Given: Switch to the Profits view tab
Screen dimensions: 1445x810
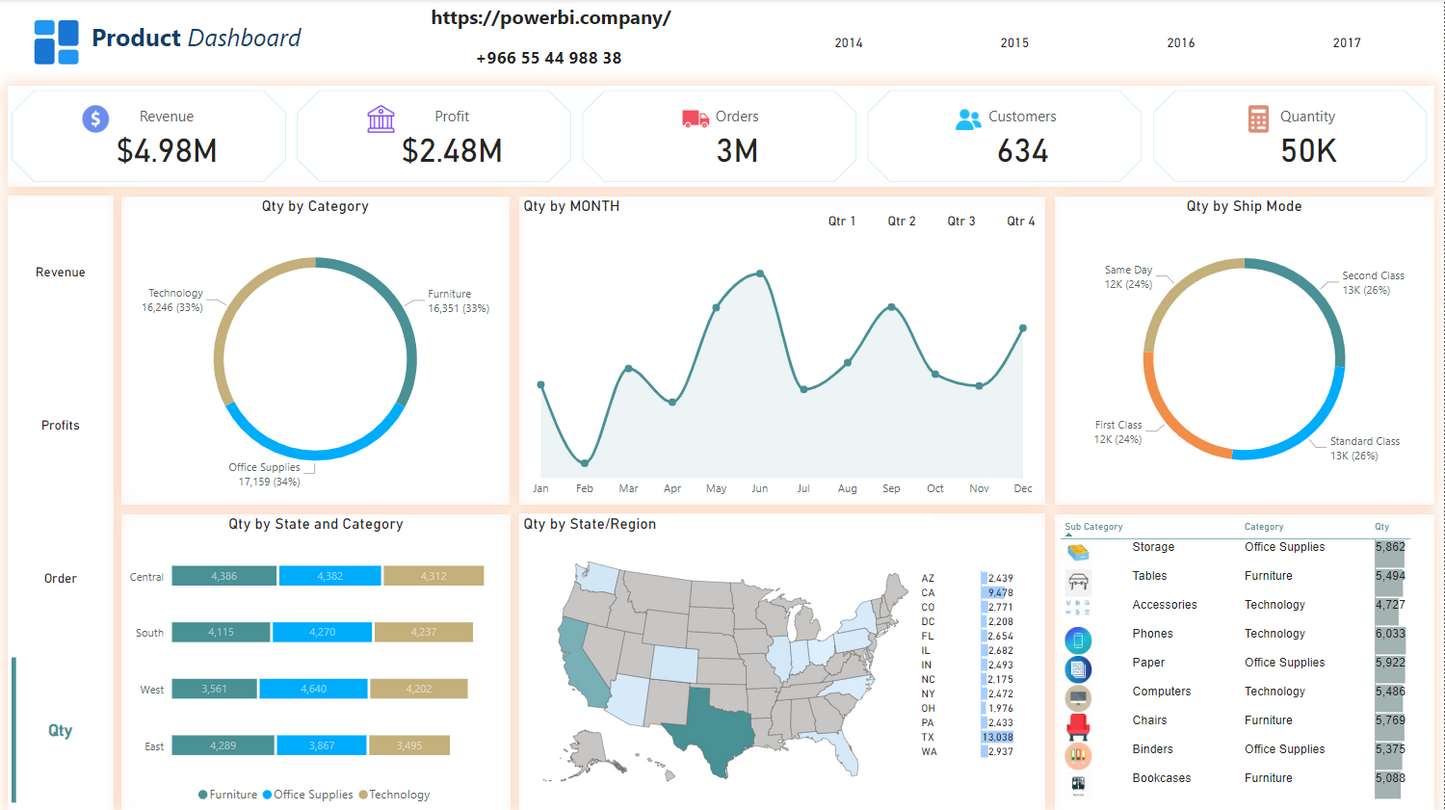Looking at the screenshot, I should coord(60,425).
